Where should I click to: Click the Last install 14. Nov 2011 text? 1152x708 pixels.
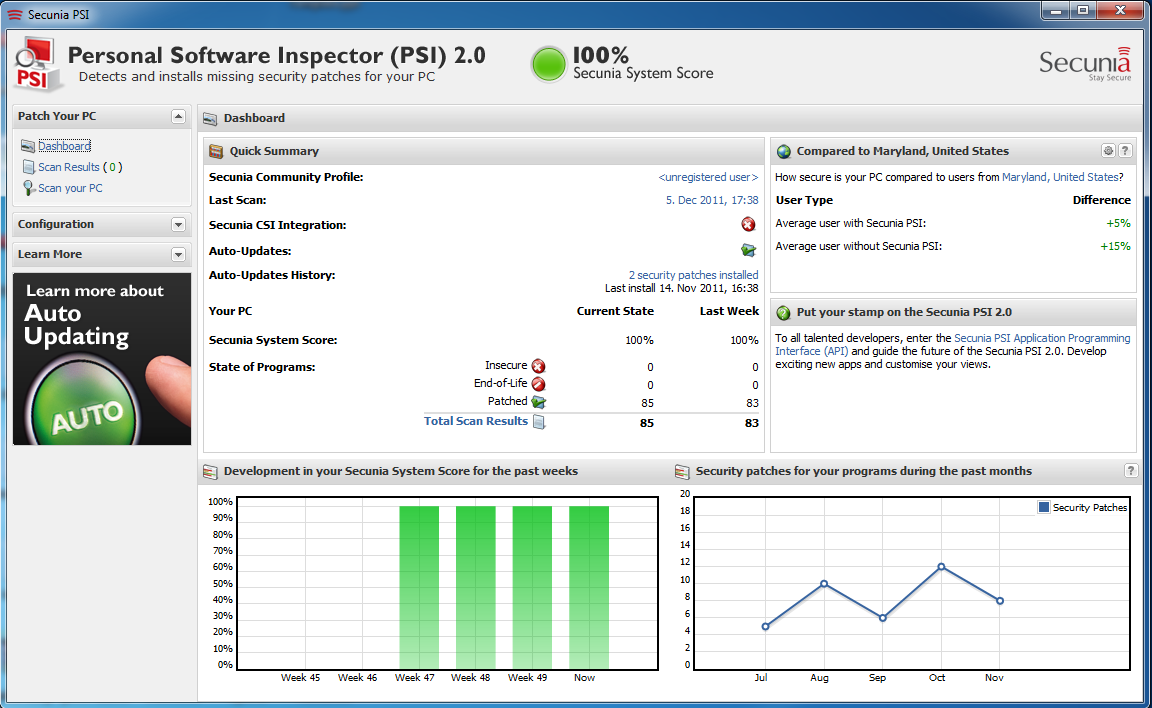[682, 288]
